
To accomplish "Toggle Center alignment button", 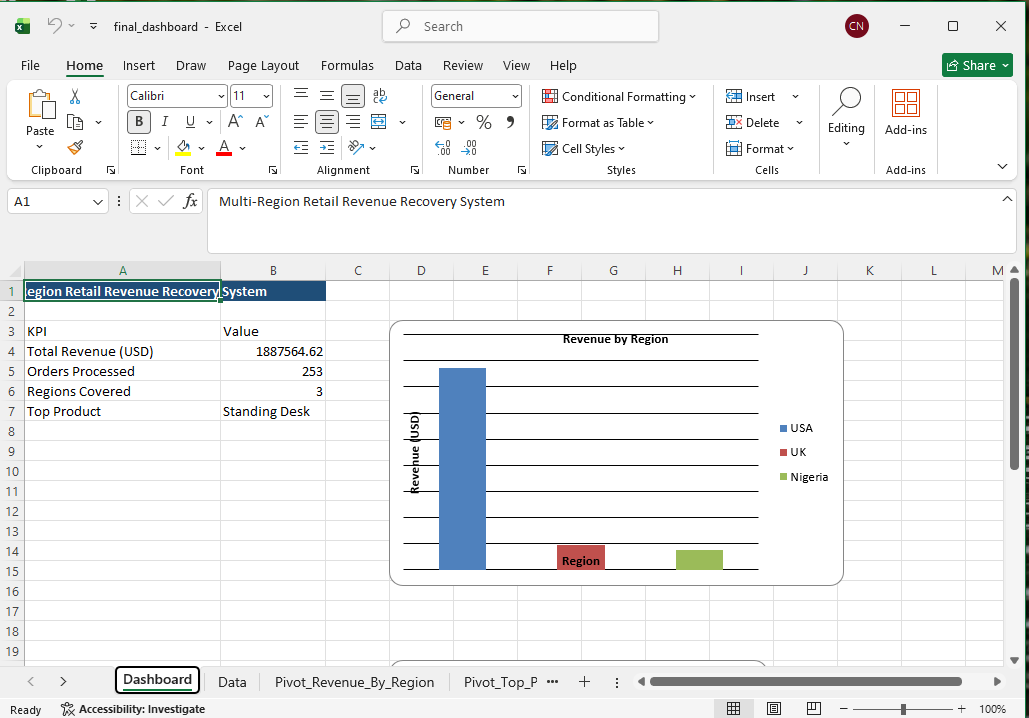I will 327,121.
